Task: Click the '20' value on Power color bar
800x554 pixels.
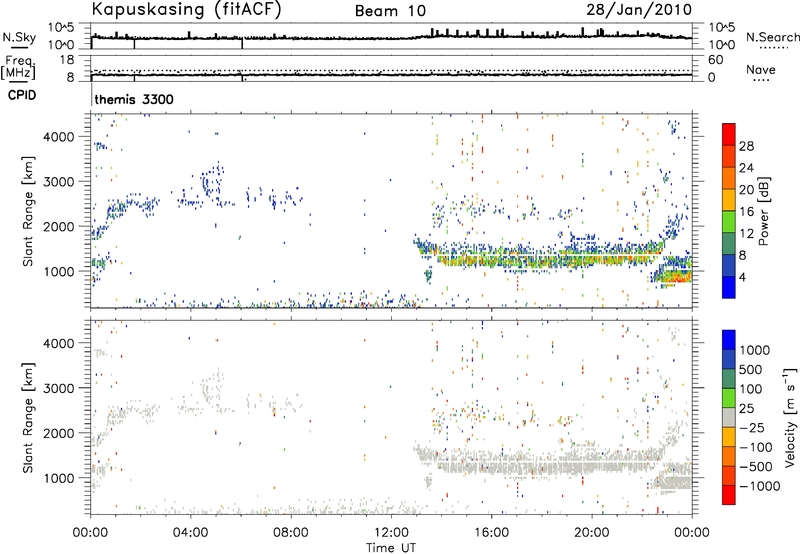Action: point(746,190)
